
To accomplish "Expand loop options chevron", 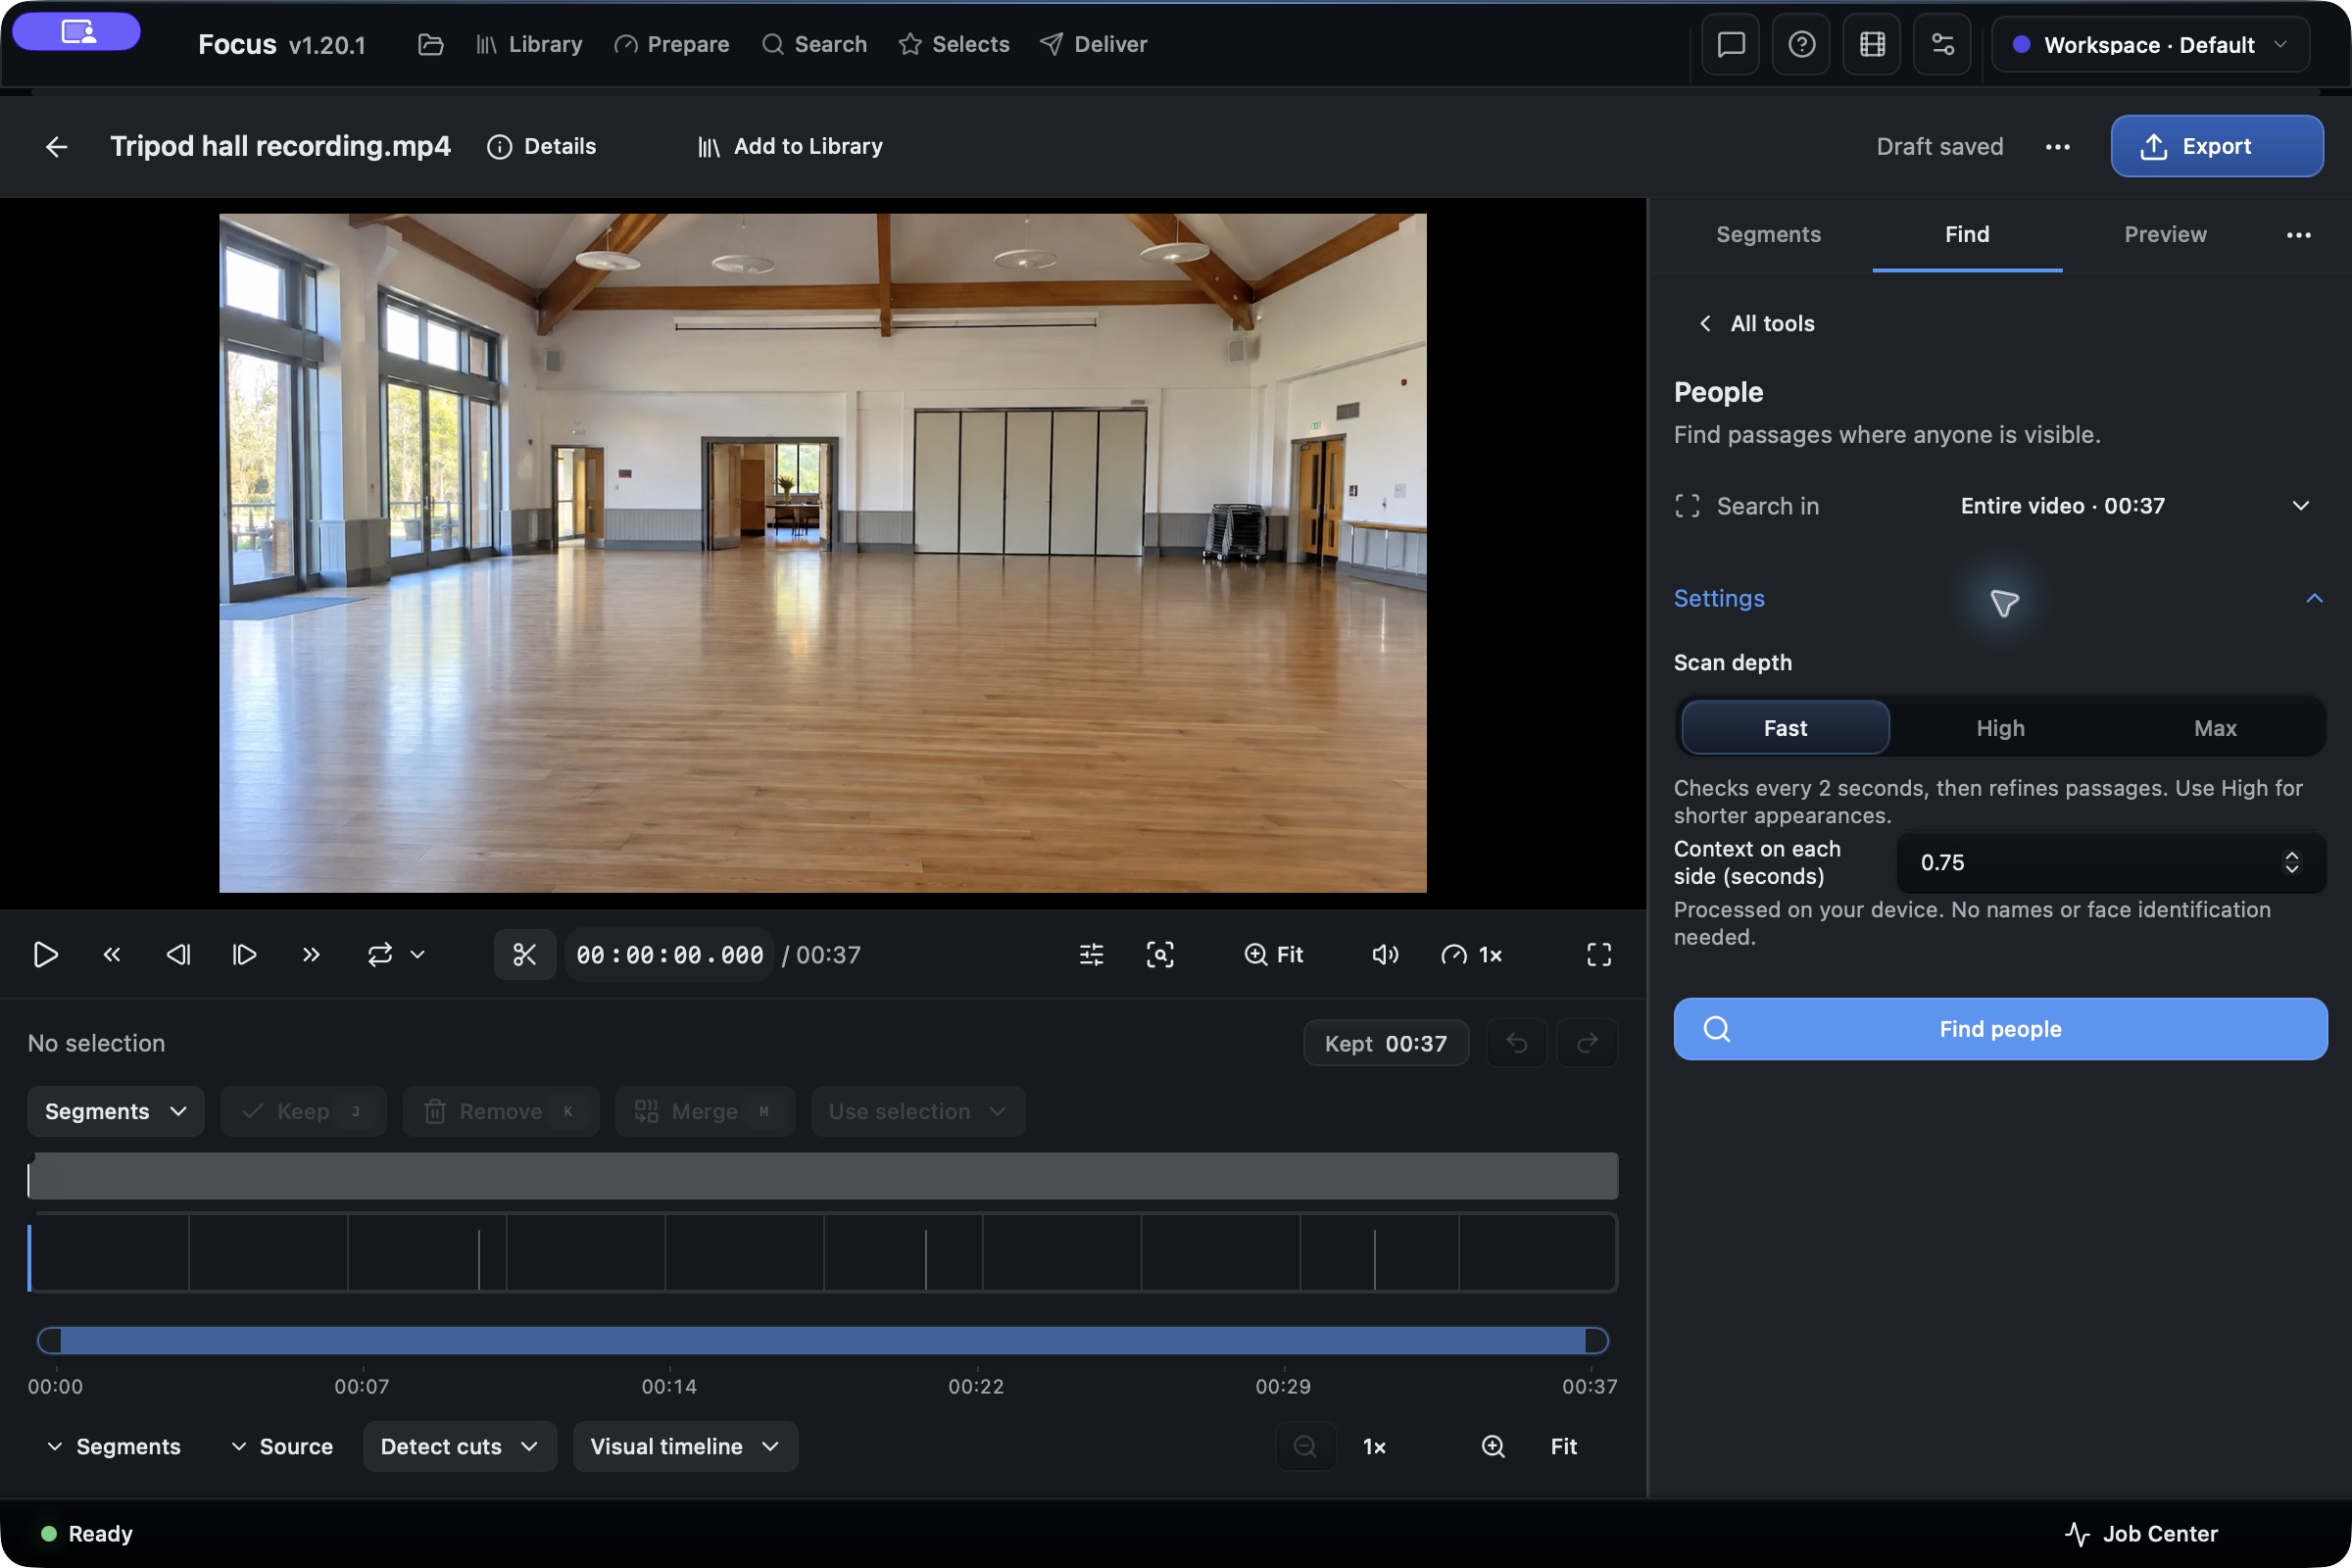I will coord(418,955).
